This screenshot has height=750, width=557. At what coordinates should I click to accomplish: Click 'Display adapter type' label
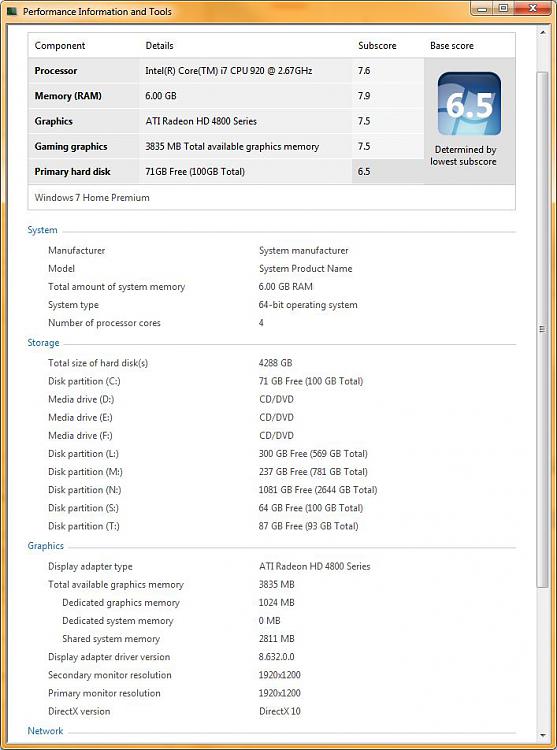[x=90, y=567]
